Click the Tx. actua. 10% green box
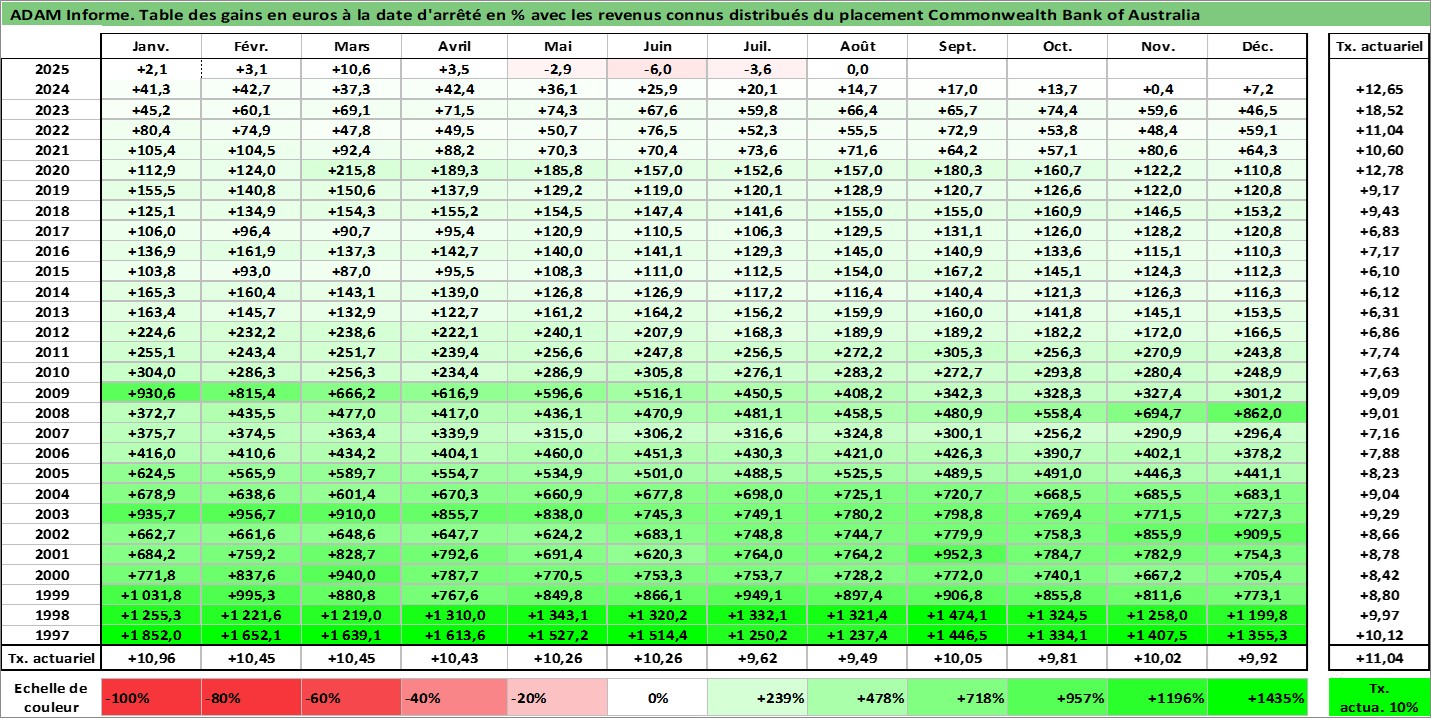The height and width of the screenshot is (718, 1431). [x=1378, y=697]
